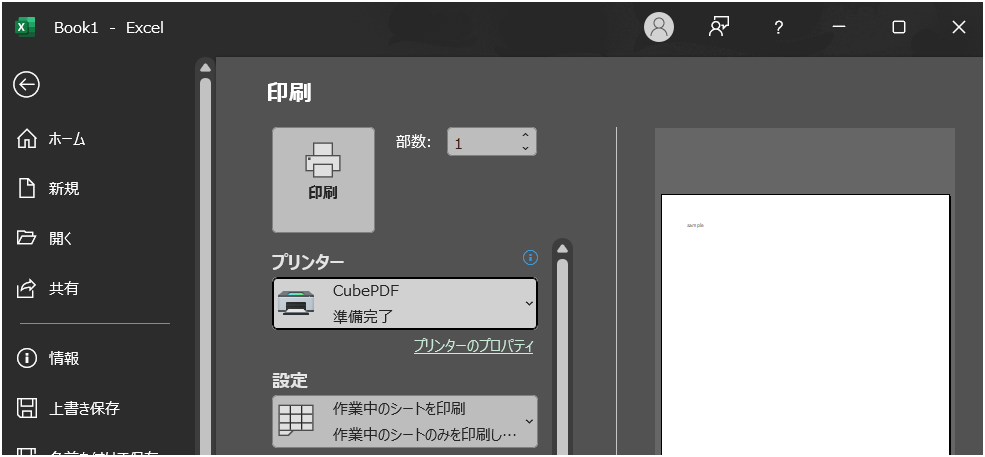
Task: Select New (新規) in the sidebar
Action: (x=63, y=189)
